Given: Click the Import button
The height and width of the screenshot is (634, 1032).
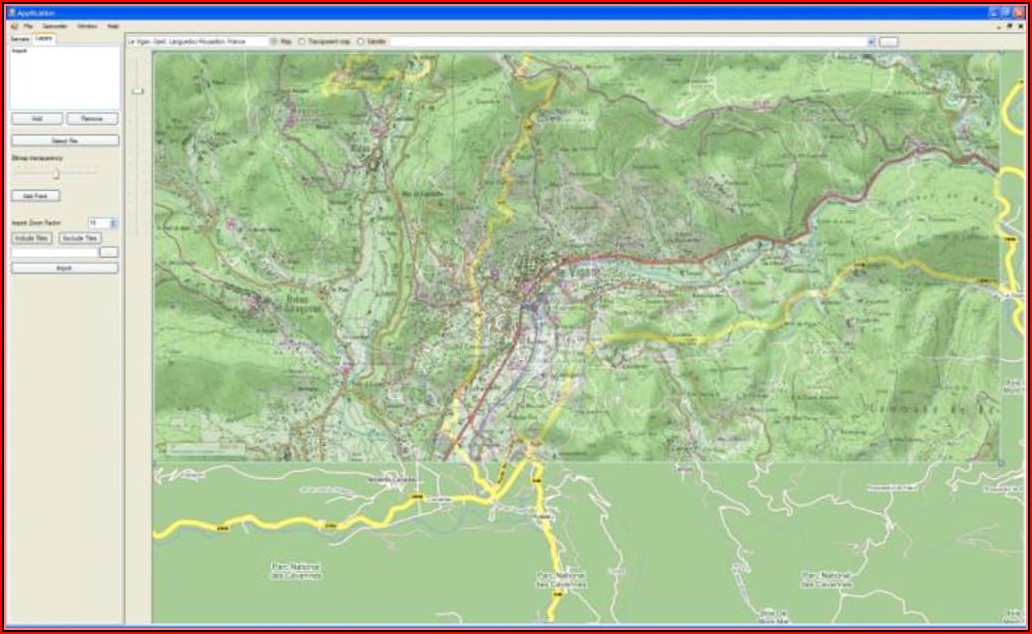Looking at the screenshot, I should pyautogui.click(x=65, y=268).
